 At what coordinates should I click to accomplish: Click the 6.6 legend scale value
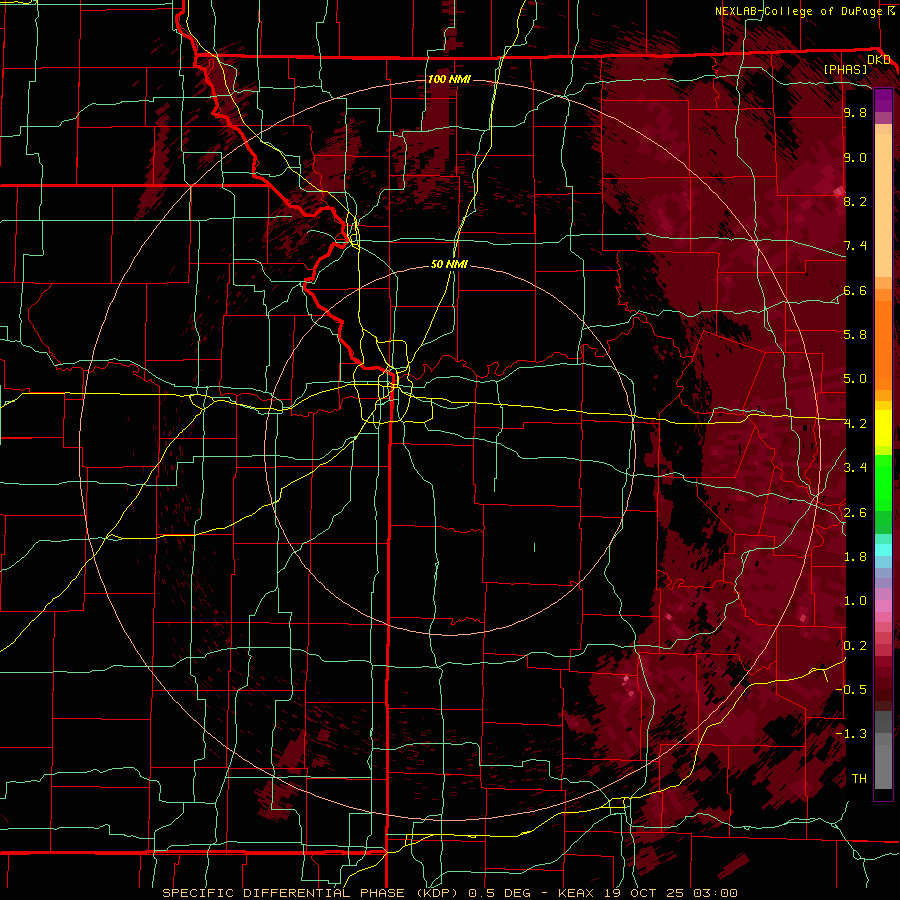point(855,290)
